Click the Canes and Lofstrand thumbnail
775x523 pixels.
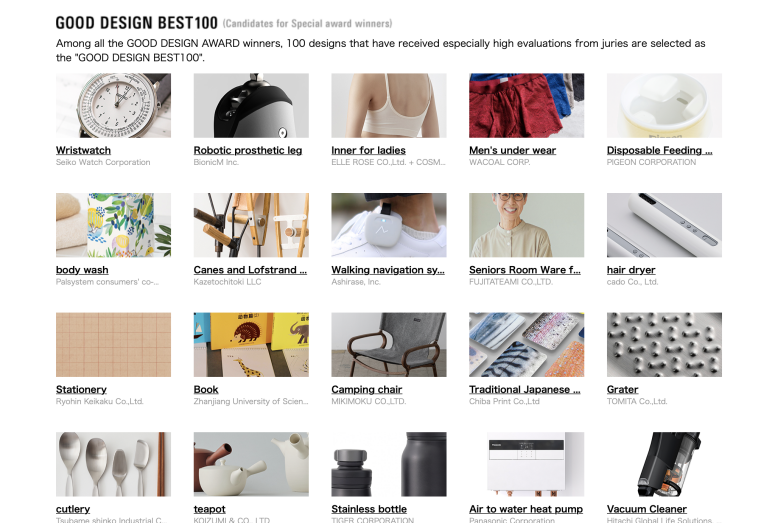[251, 225]
